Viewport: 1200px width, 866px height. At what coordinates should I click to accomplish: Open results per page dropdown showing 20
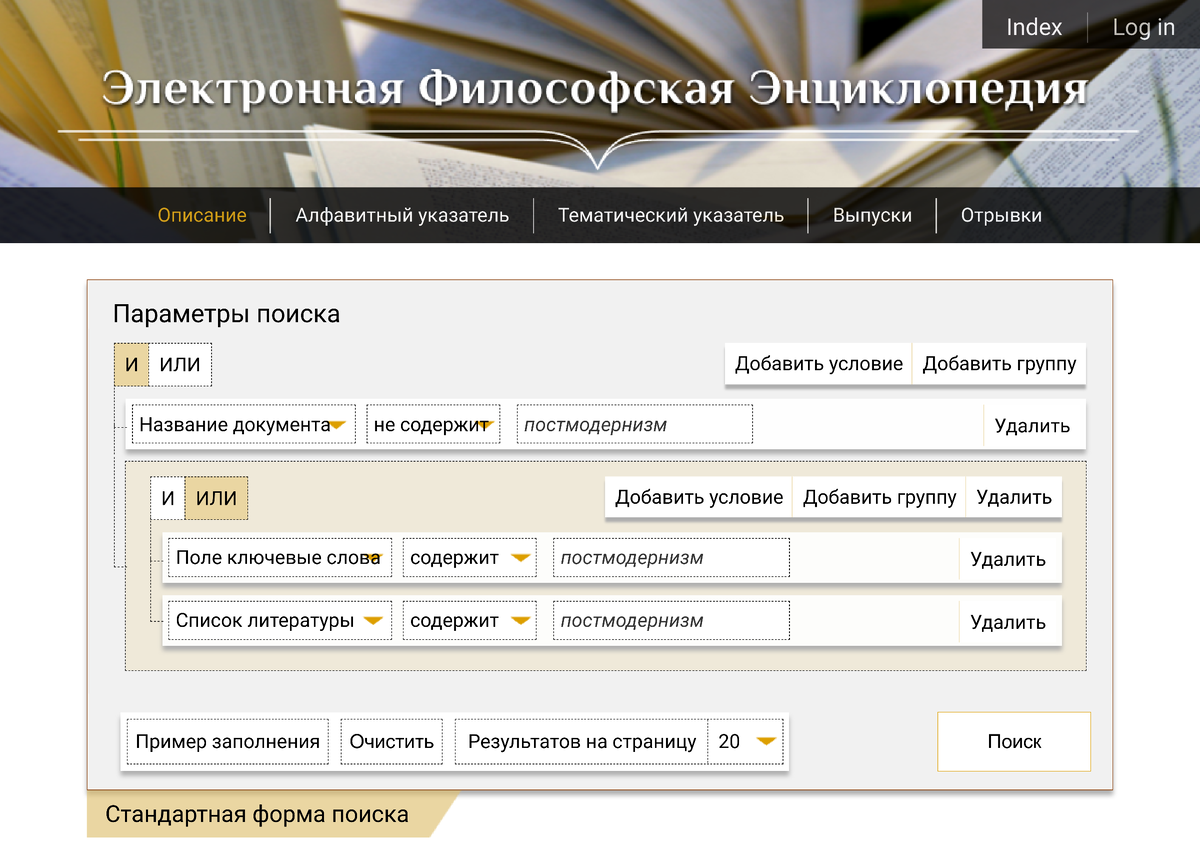746,741
